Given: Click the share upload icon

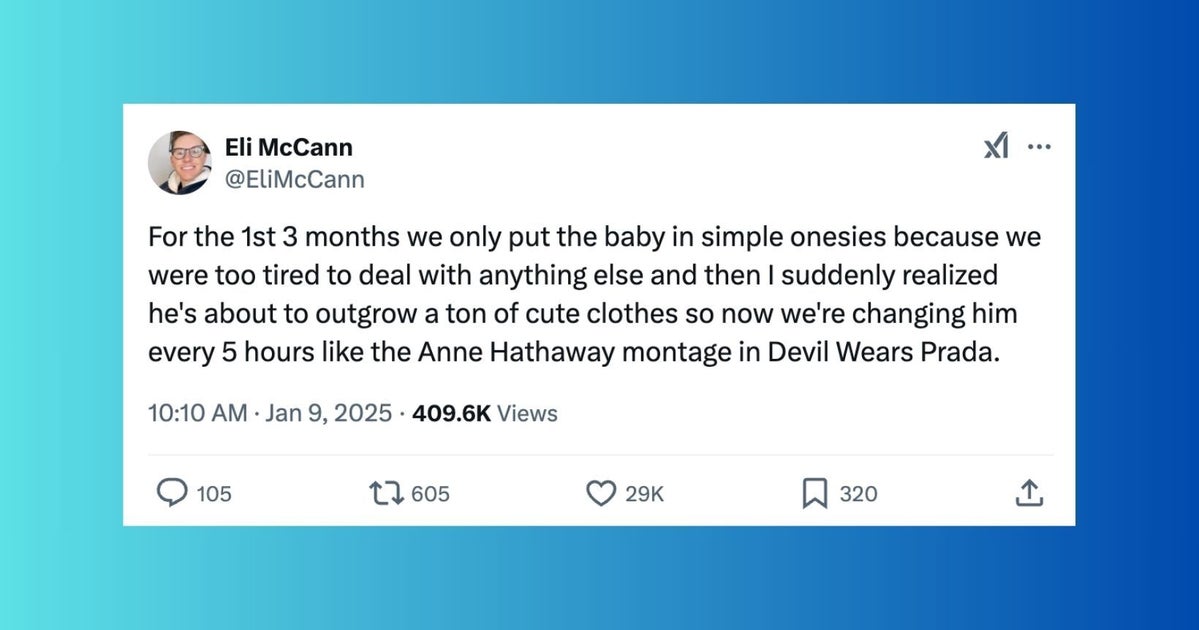Looking at the screenshot, I should point(1030,493).
